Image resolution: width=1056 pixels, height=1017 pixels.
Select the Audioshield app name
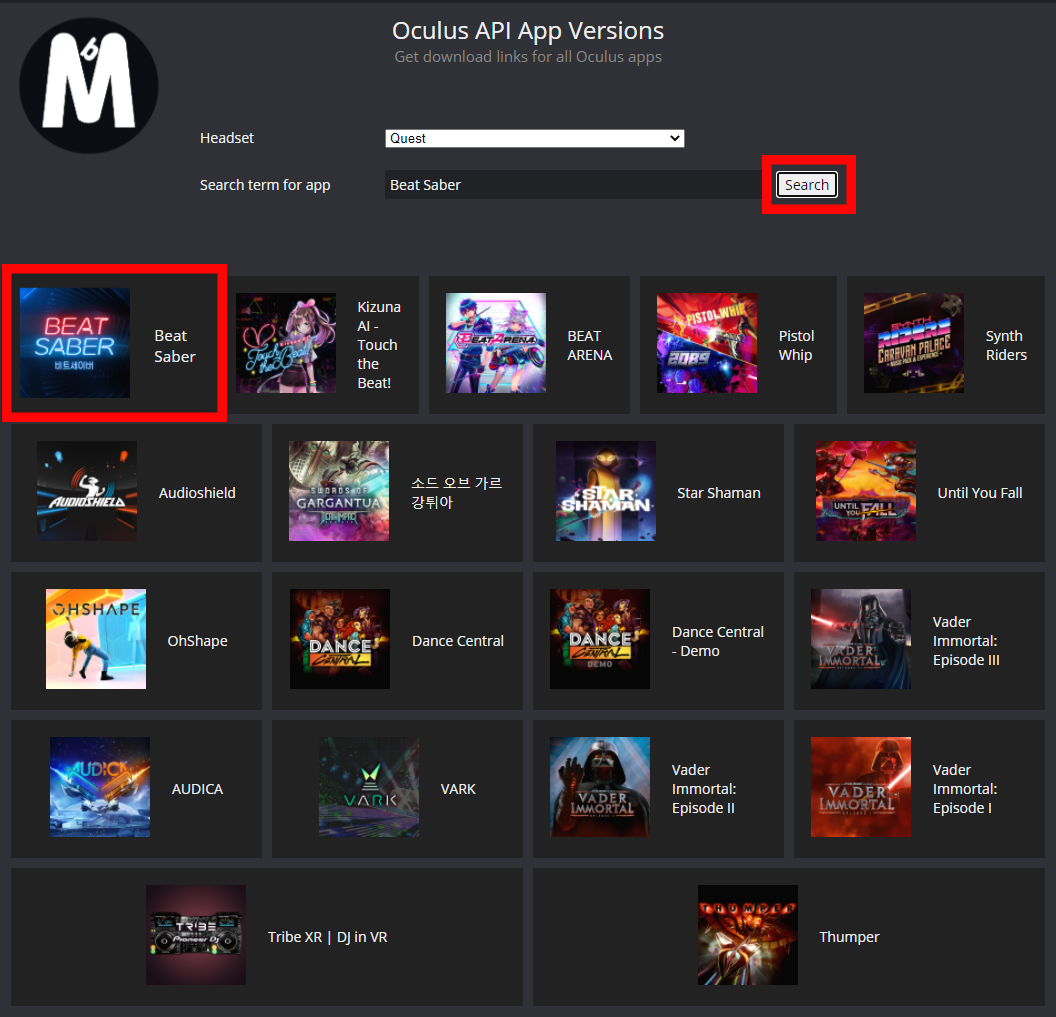pos(197,493)
